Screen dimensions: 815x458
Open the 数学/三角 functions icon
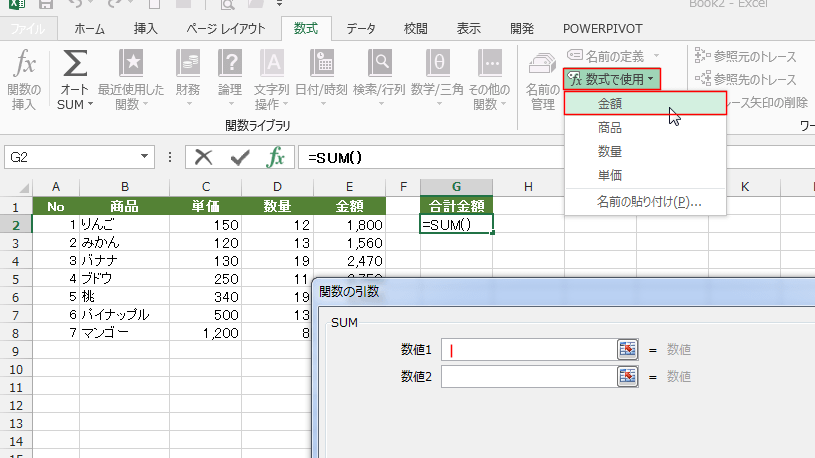pos(436,66)
